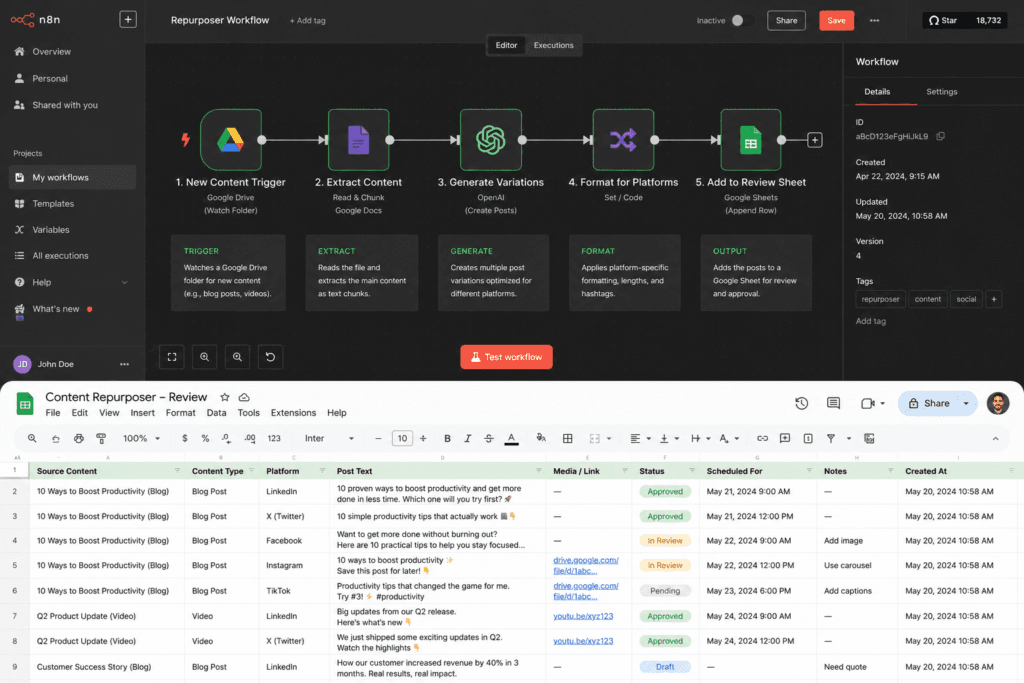Open version history in Google Sheets

(x=801, y=403)
